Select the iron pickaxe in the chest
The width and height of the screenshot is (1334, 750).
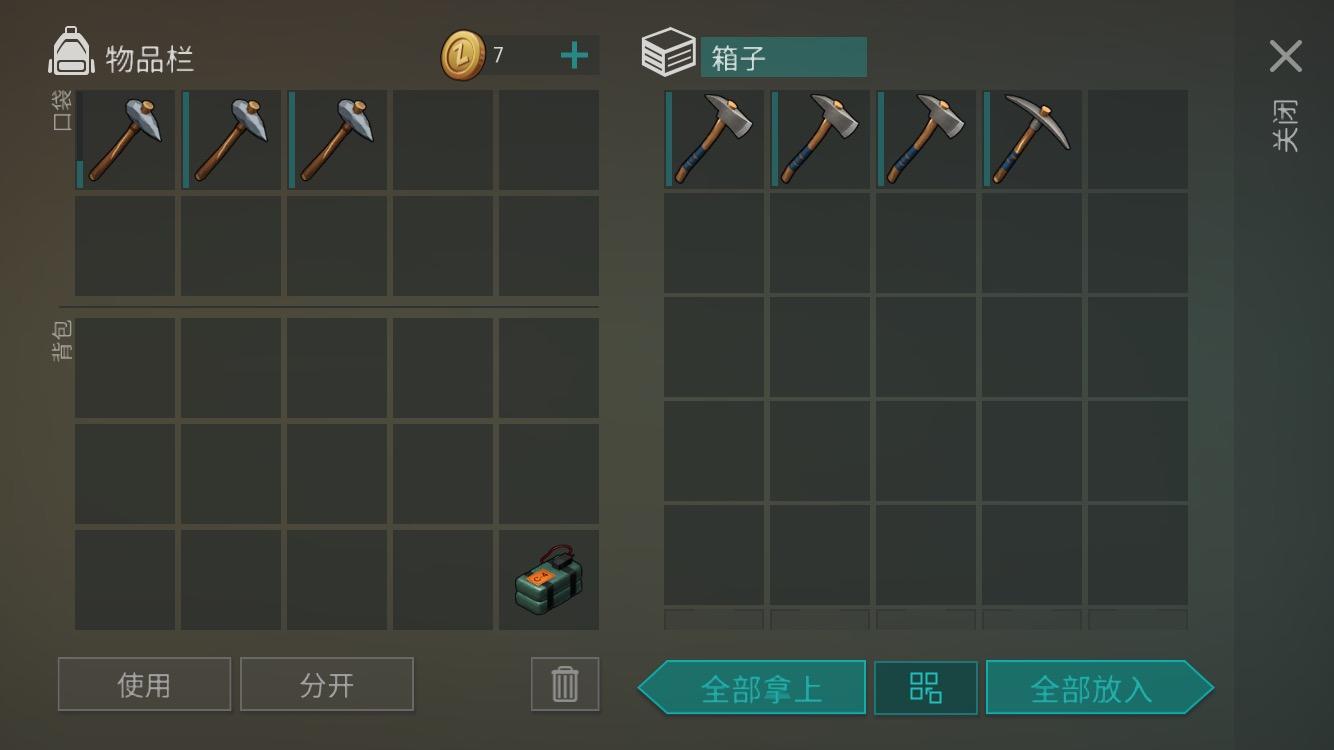coord(1032,140)
